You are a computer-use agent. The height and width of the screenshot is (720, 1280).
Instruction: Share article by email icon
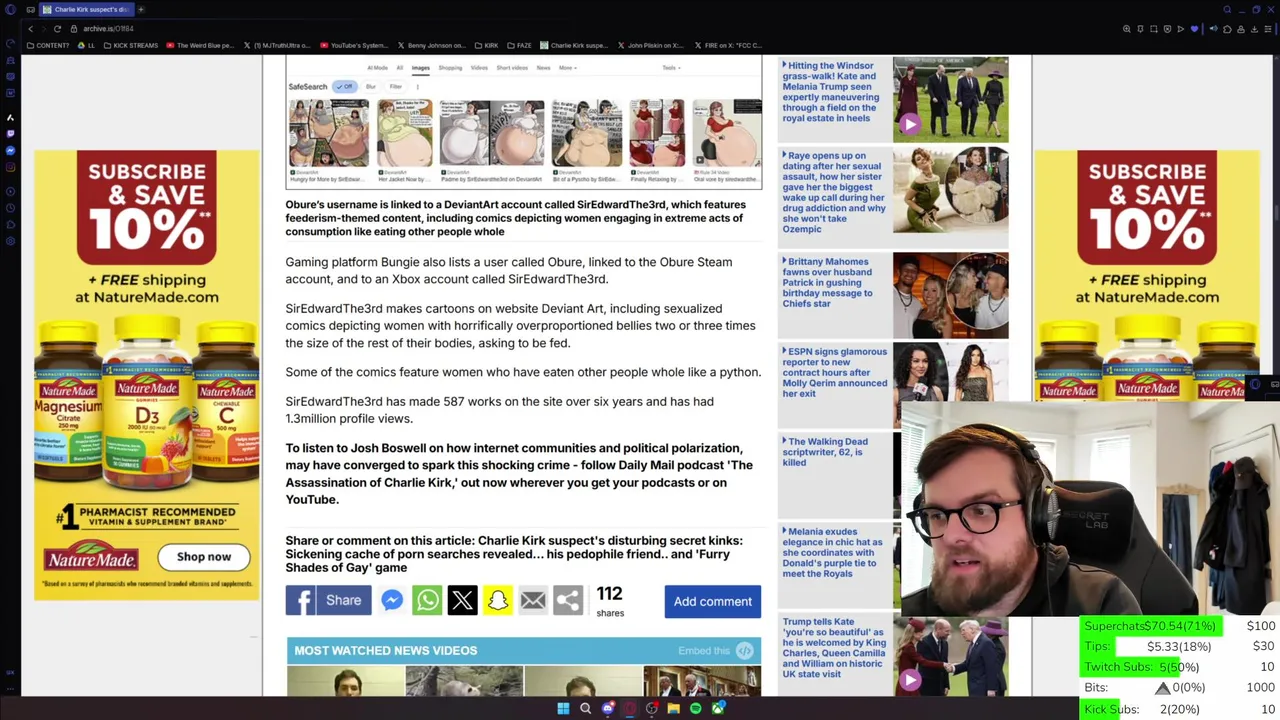pyautogui.click(x=532, y=600)
